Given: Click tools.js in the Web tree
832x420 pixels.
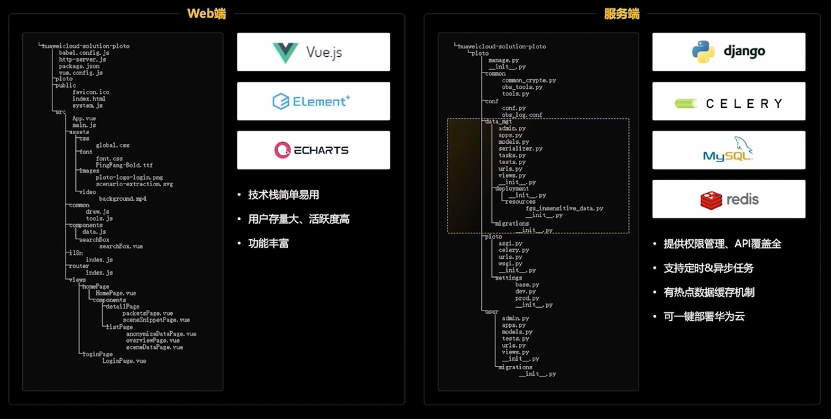Looking at the screenshot, I should [99, 218].
